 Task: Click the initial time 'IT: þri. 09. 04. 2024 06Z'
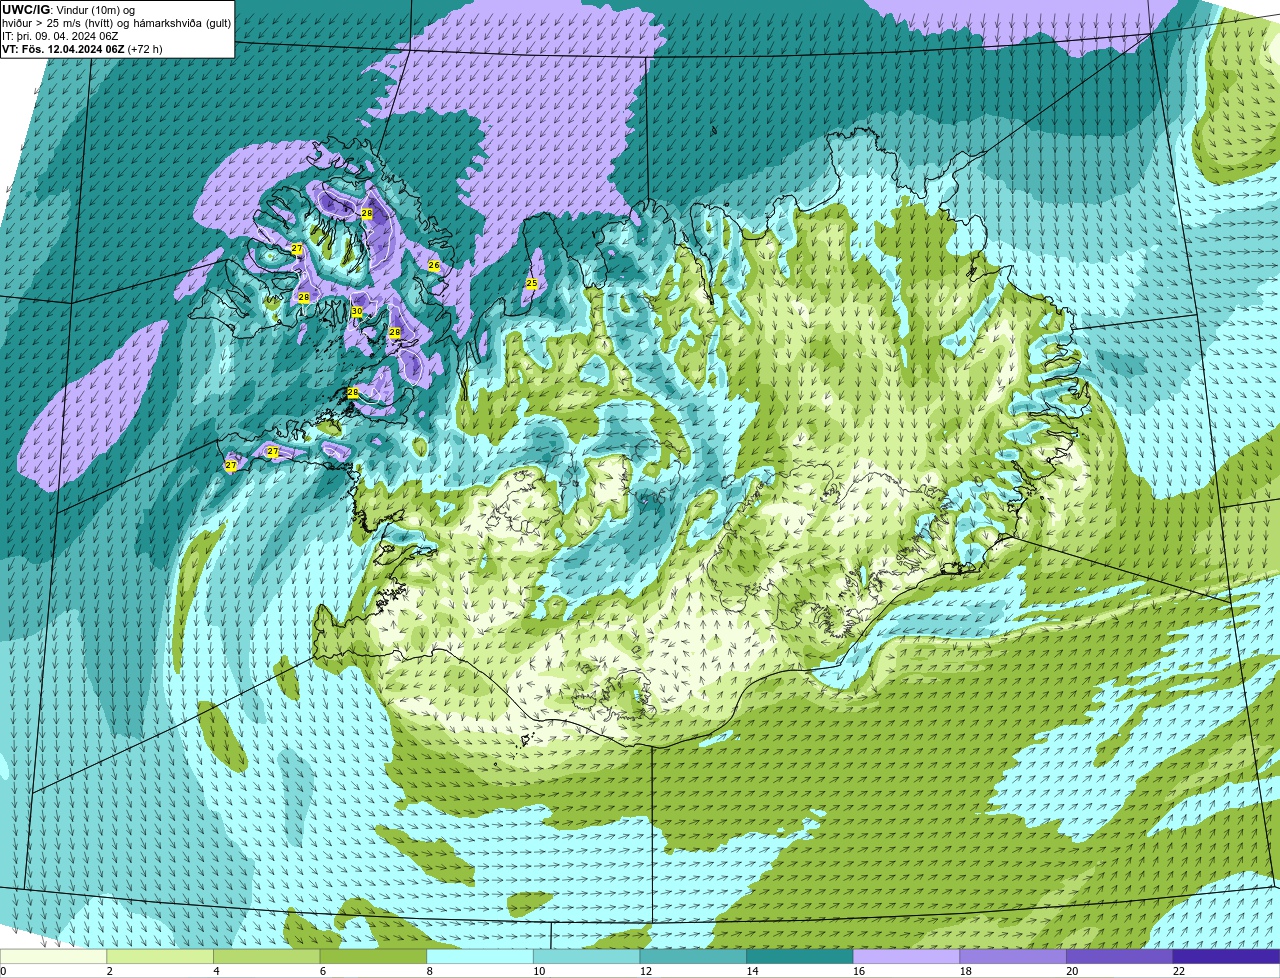tap(60, 36)
